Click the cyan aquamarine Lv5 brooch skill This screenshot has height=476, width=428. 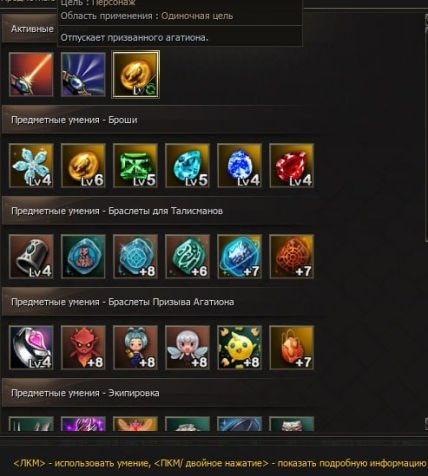[x=187, y=165]
